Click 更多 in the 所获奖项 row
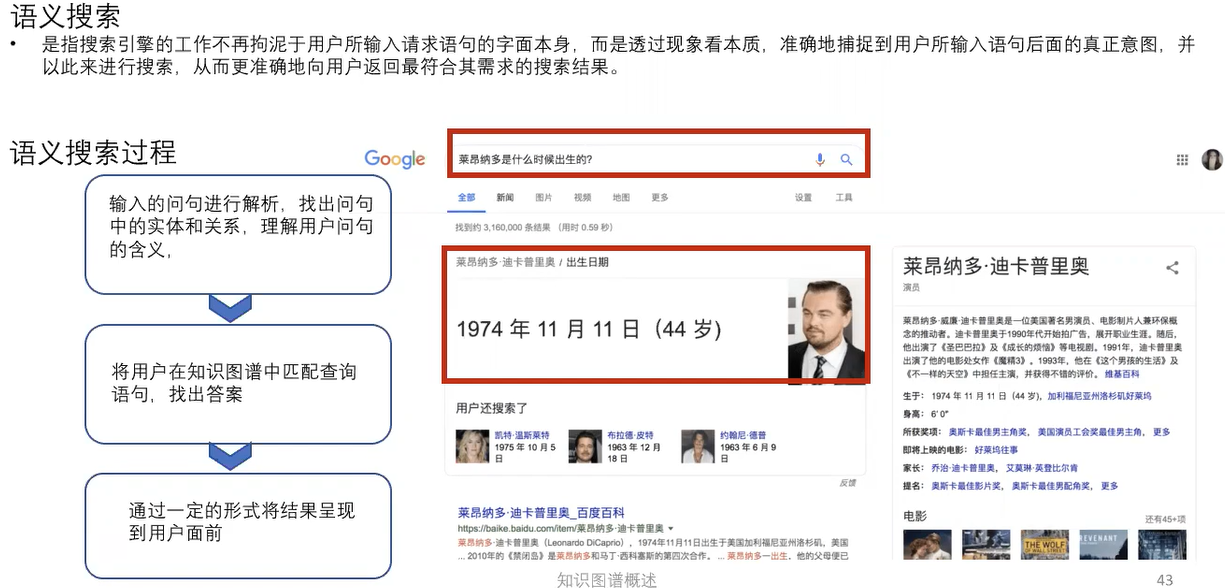 click(1161, 432)
